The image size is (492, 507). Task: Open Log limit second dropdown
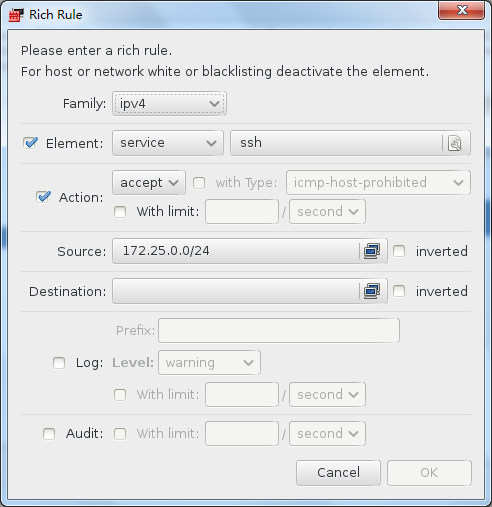(x=327, y=395)
